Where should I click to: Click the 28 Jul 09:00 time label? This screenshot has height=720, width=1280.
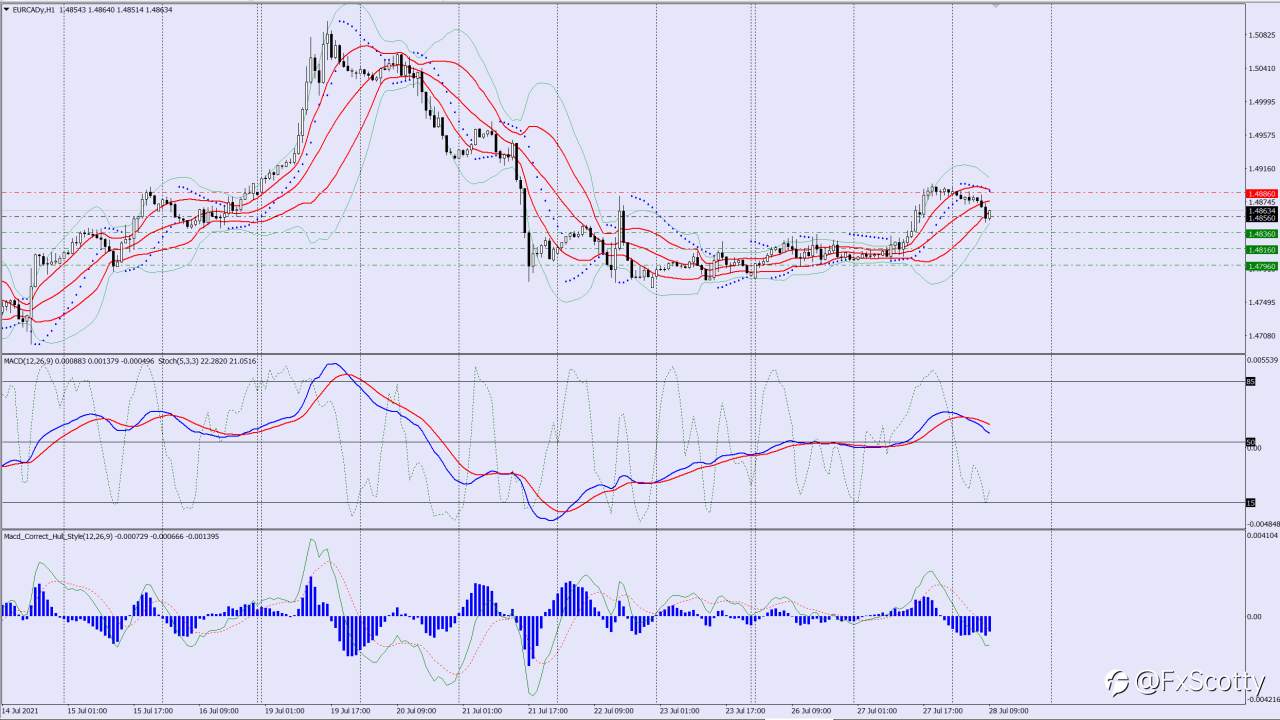point(1010,711)
